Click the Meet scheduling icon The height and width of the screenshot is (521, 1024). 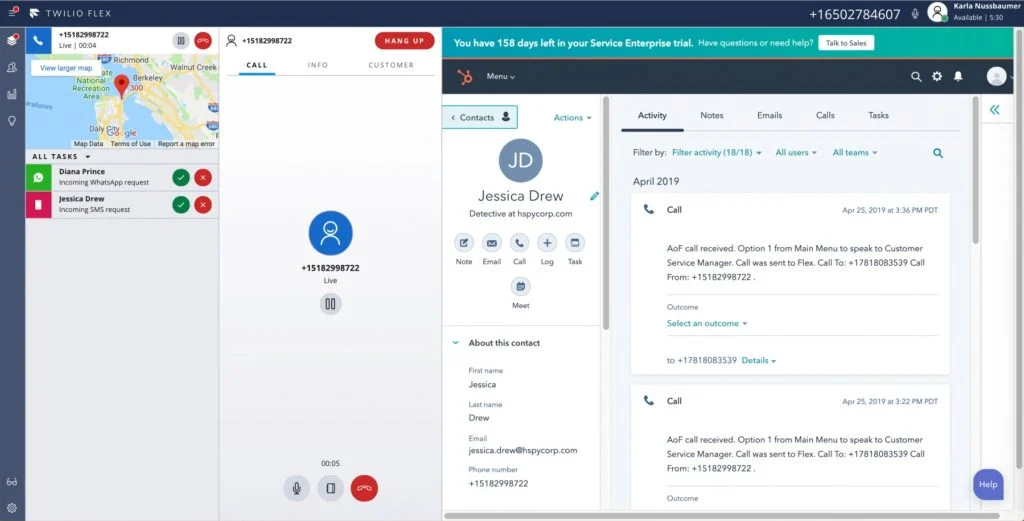click(520, 286)
